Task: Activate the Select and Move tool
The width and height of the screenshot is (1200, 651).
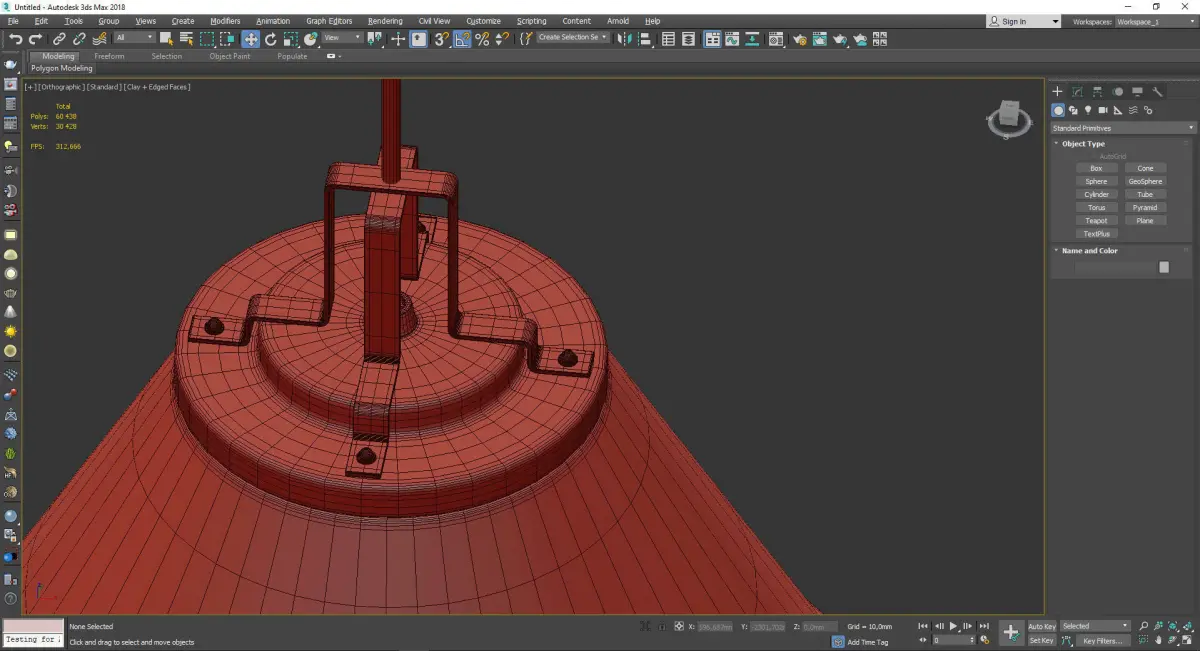Action: 250,39
